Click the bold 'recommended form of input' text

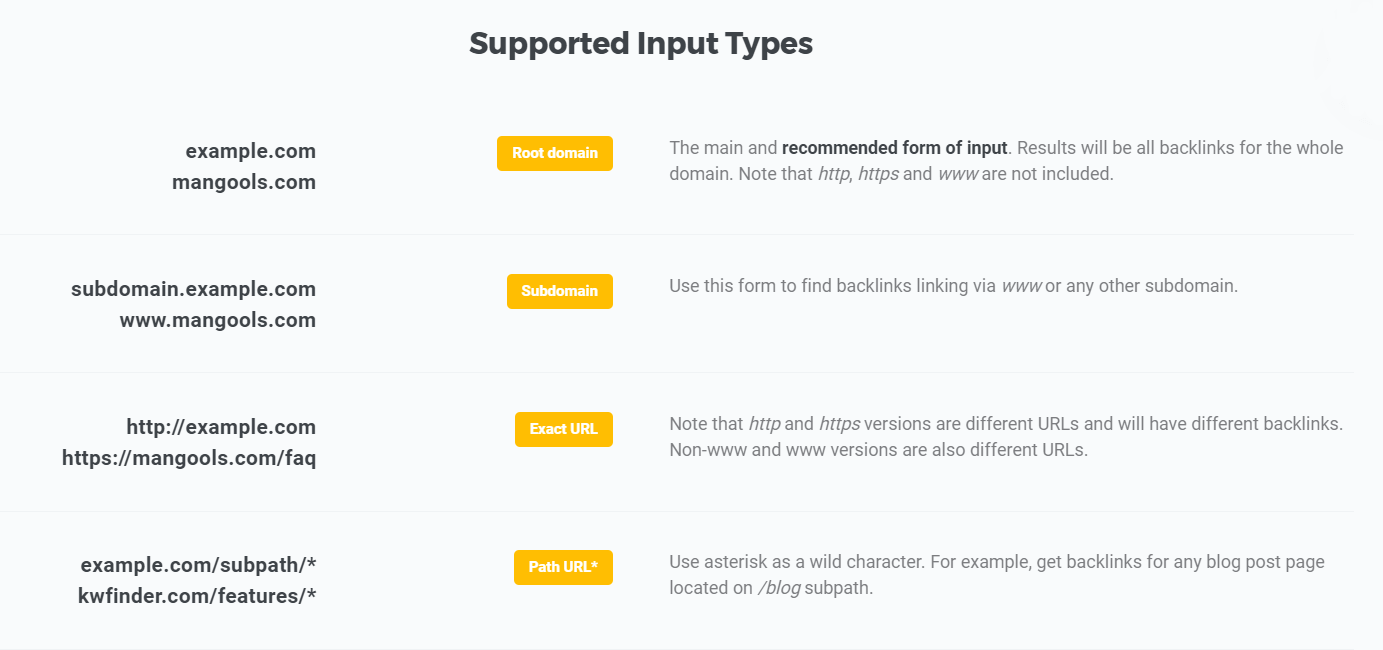click(894, 148)
